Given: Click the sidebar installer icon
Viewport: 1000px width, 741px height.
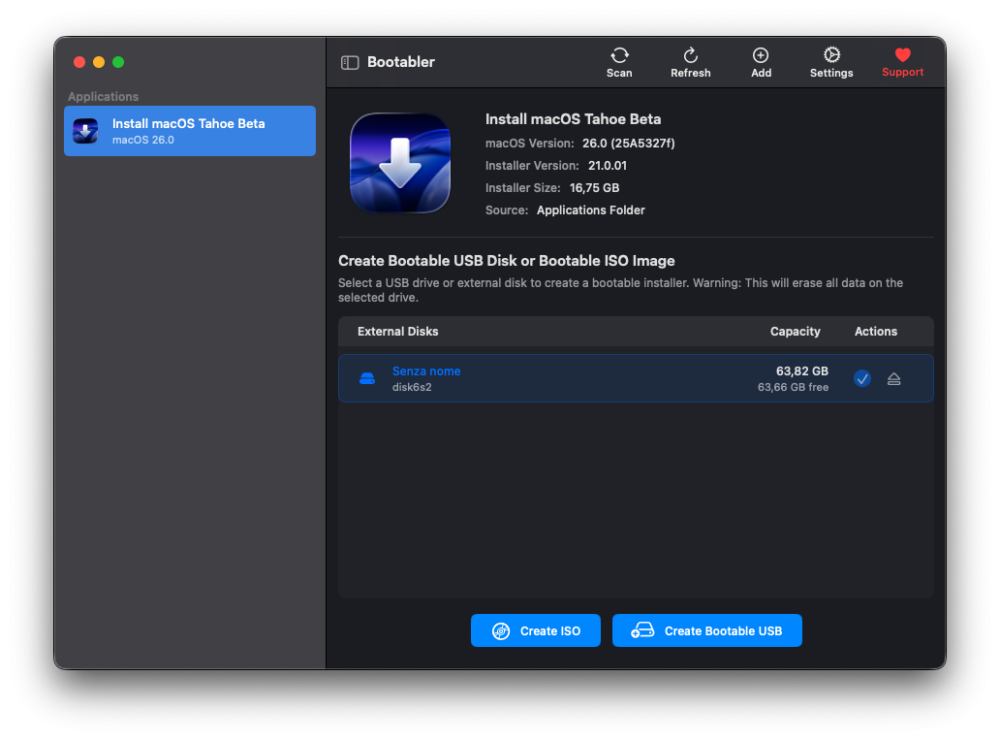Looking at the screenshot, I should (85, 131).
